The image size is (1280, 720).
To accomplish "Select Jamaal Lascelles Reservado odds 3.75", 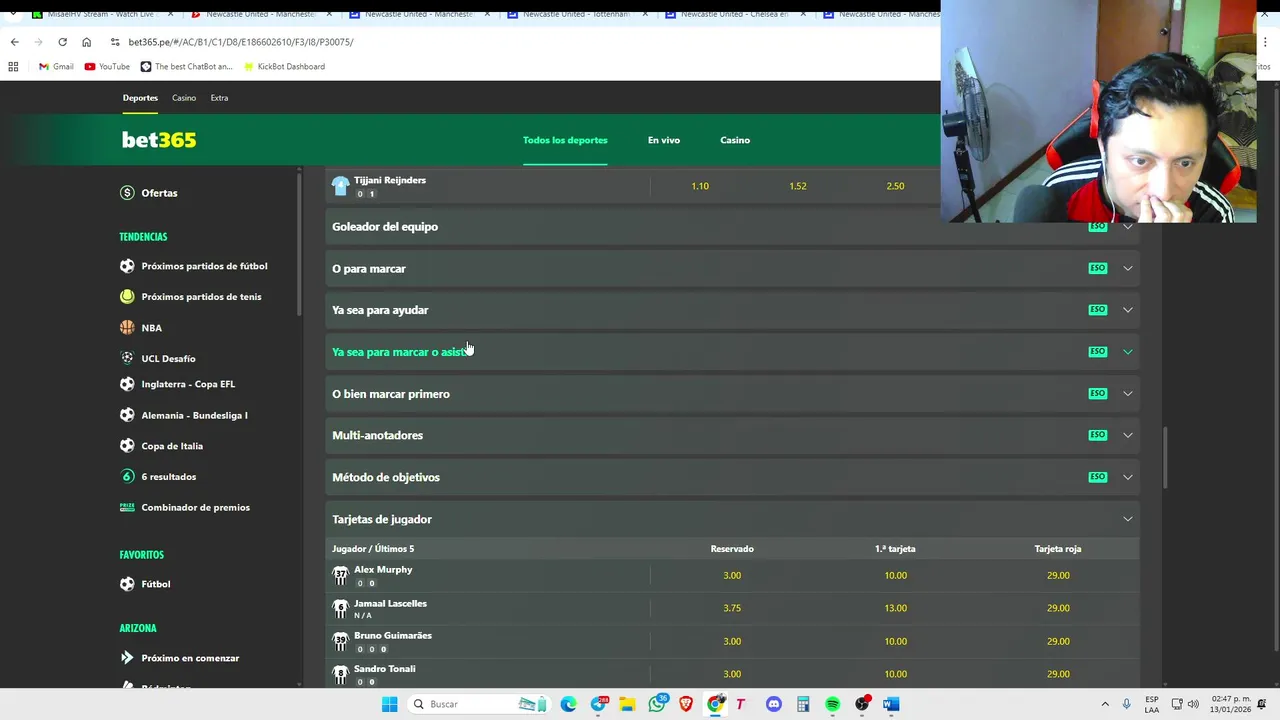I will click(x=732, y=608).
